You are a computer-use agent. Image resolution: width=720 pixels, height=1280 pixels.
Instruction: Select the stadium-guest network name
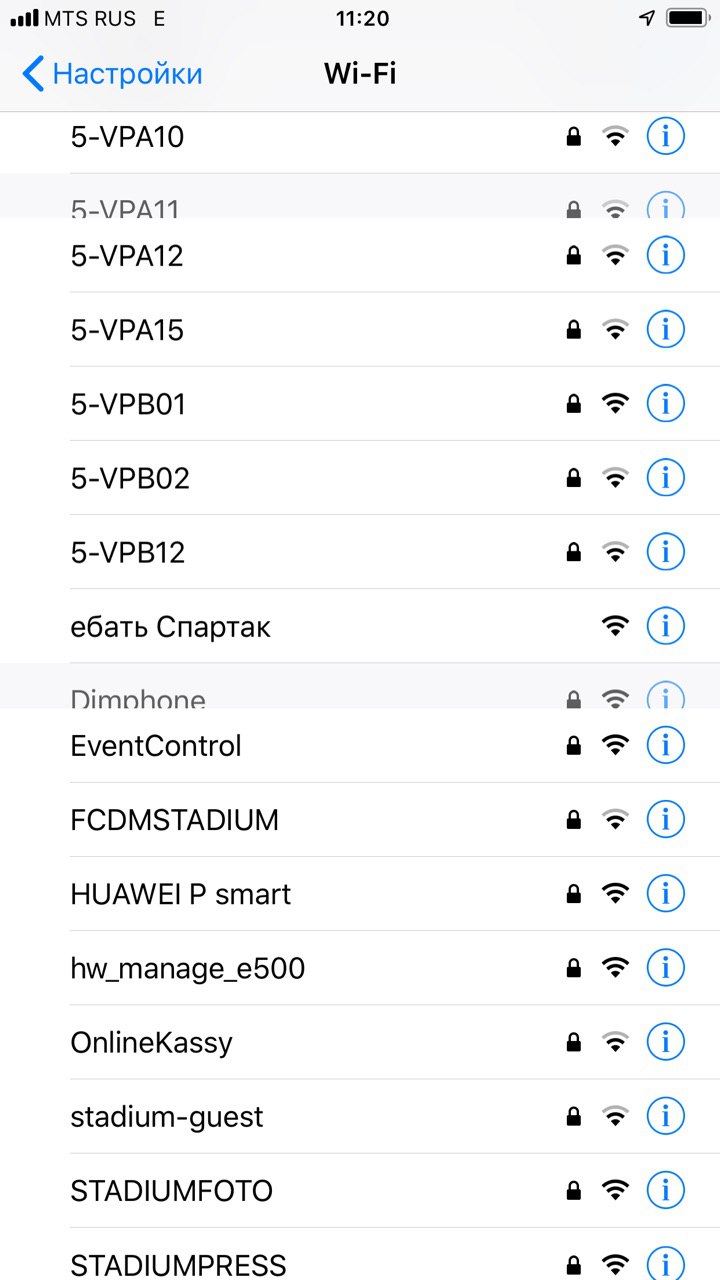click(x=167, y=1116)
